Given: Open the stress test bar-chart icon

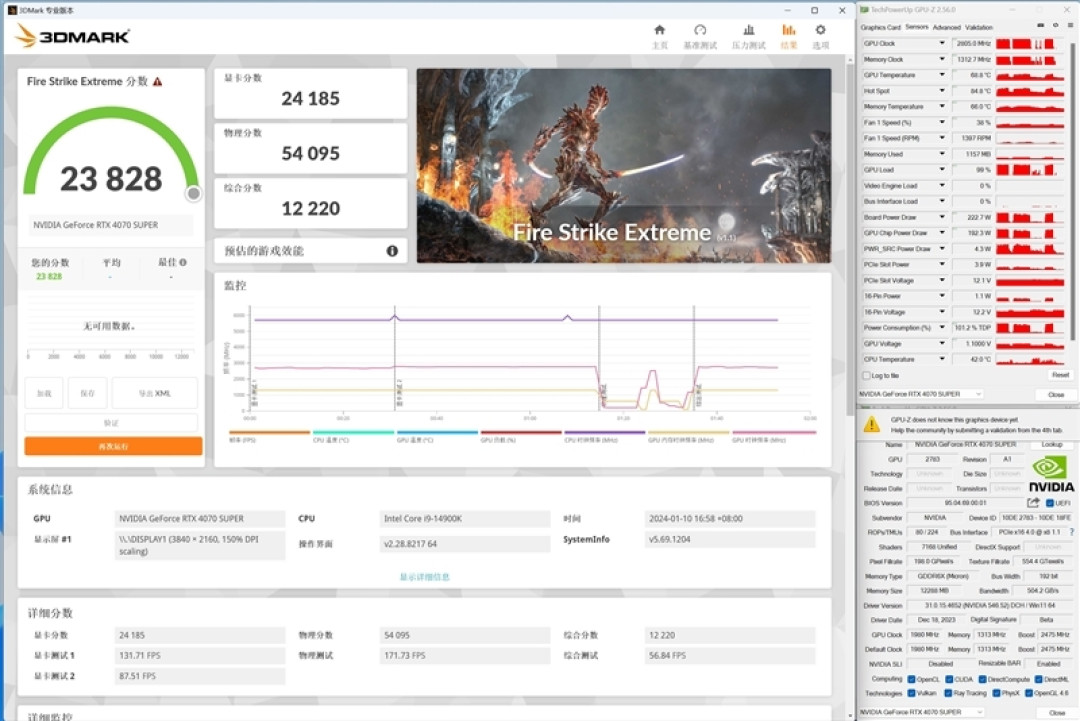Looking at the screenshot, I should (x=749, y=30).
